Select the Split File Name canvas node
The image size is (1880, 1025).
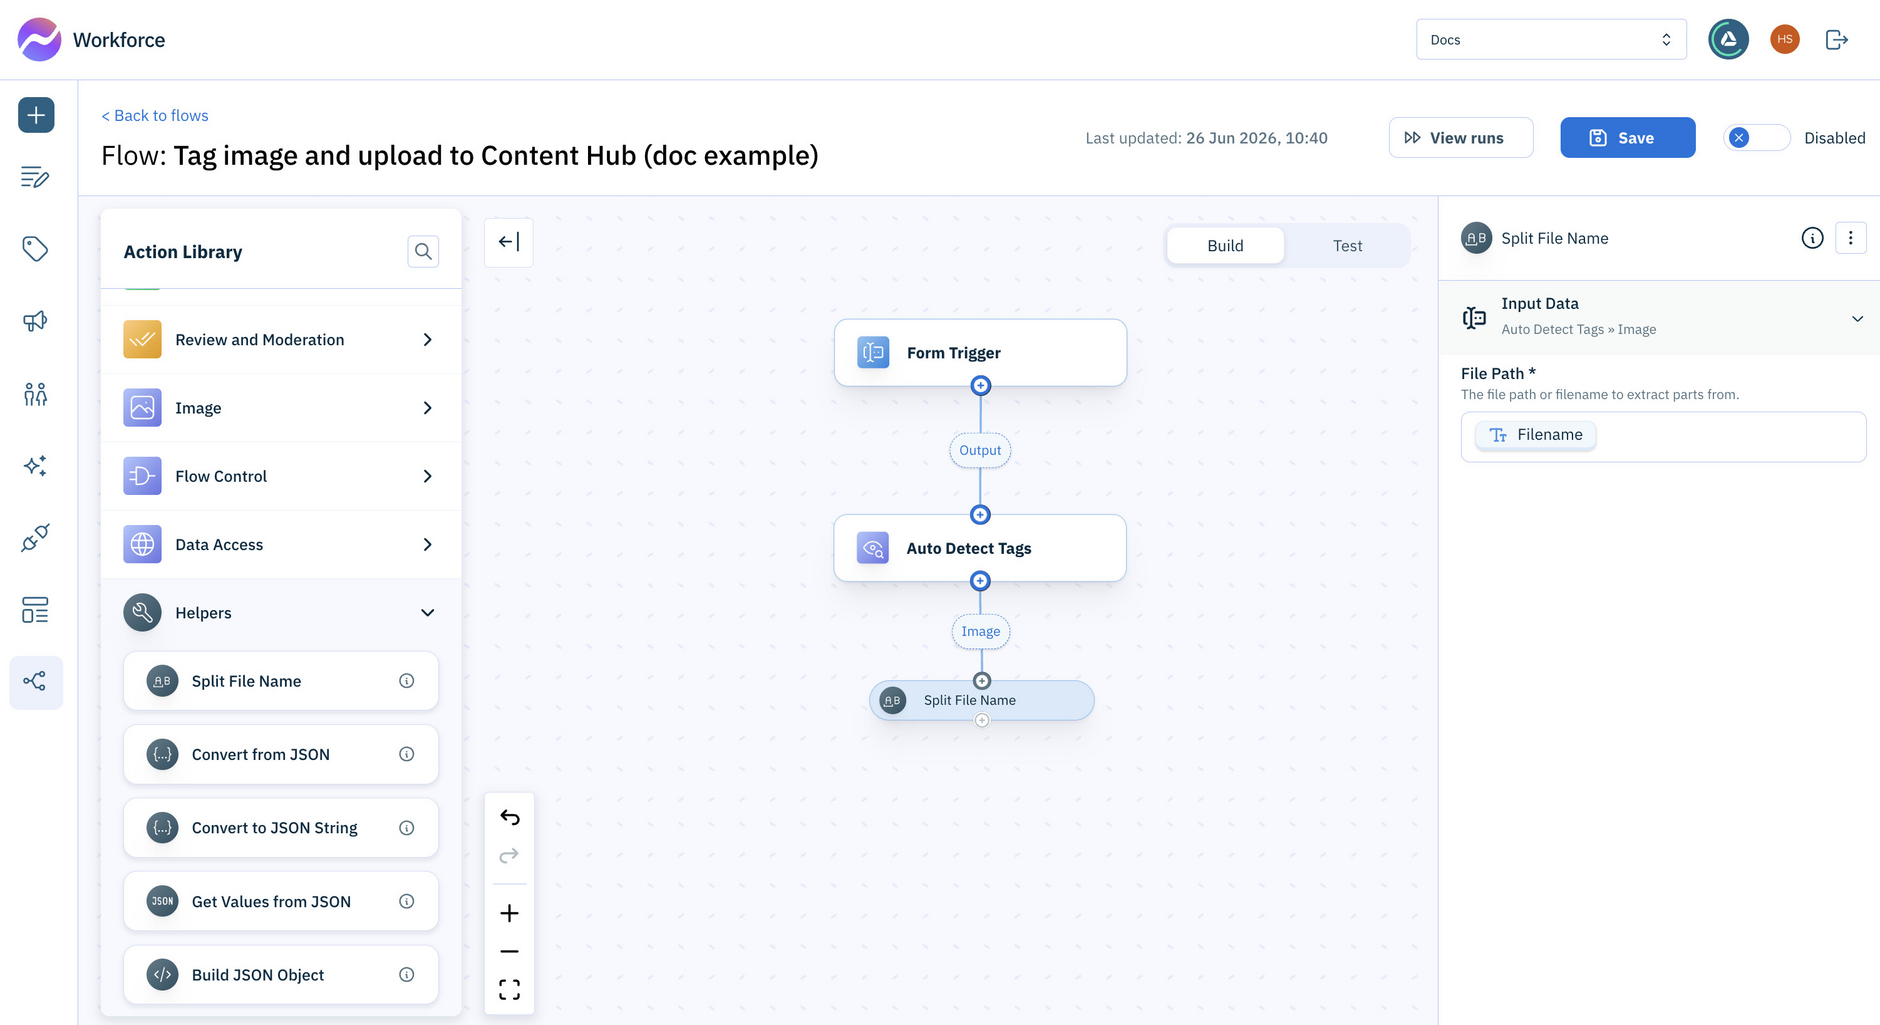(x=982, y=700)
